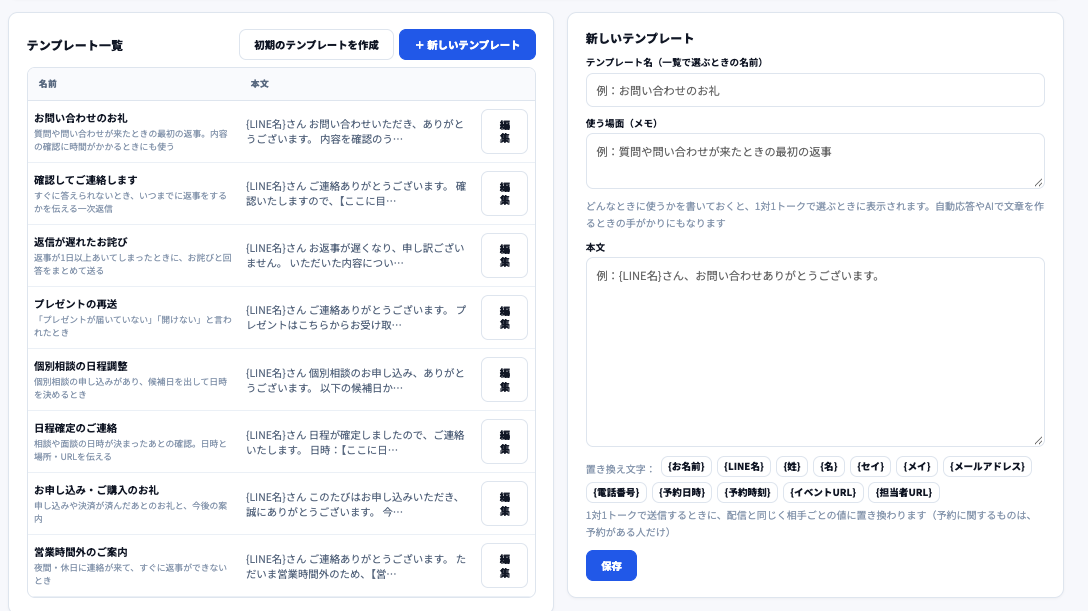Screen dimensions: 1088x611
Task: Focus the テンプレート名 input field
Action: [815, 90]
